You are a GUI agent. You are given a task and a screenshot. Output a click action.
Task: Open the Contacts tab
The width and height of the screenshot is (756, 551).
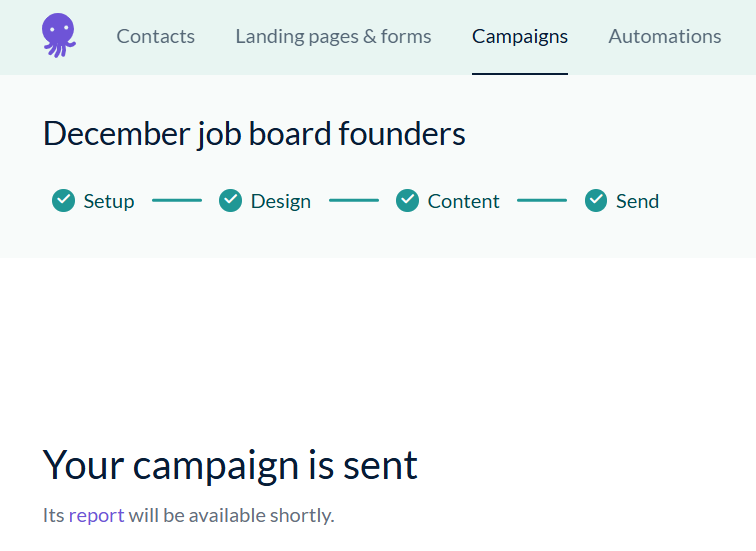155,37
